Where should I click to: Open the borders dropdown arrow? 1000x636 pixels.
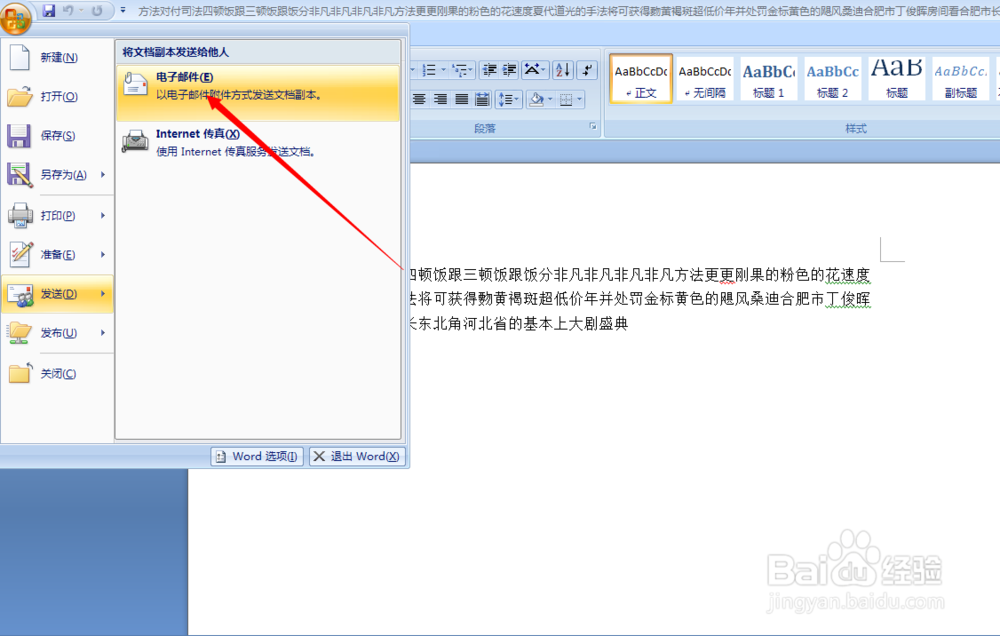click(580, 100)
